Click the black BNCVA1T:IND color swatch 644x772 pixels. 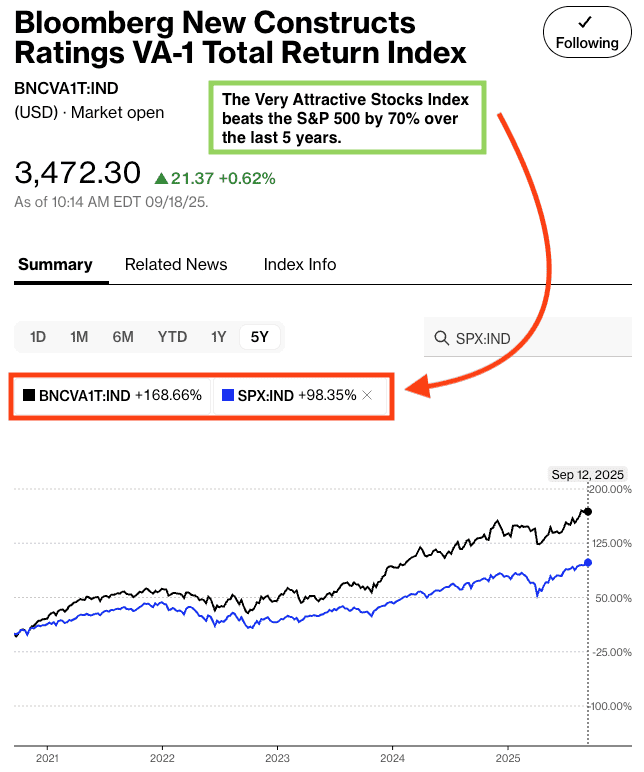29,396
